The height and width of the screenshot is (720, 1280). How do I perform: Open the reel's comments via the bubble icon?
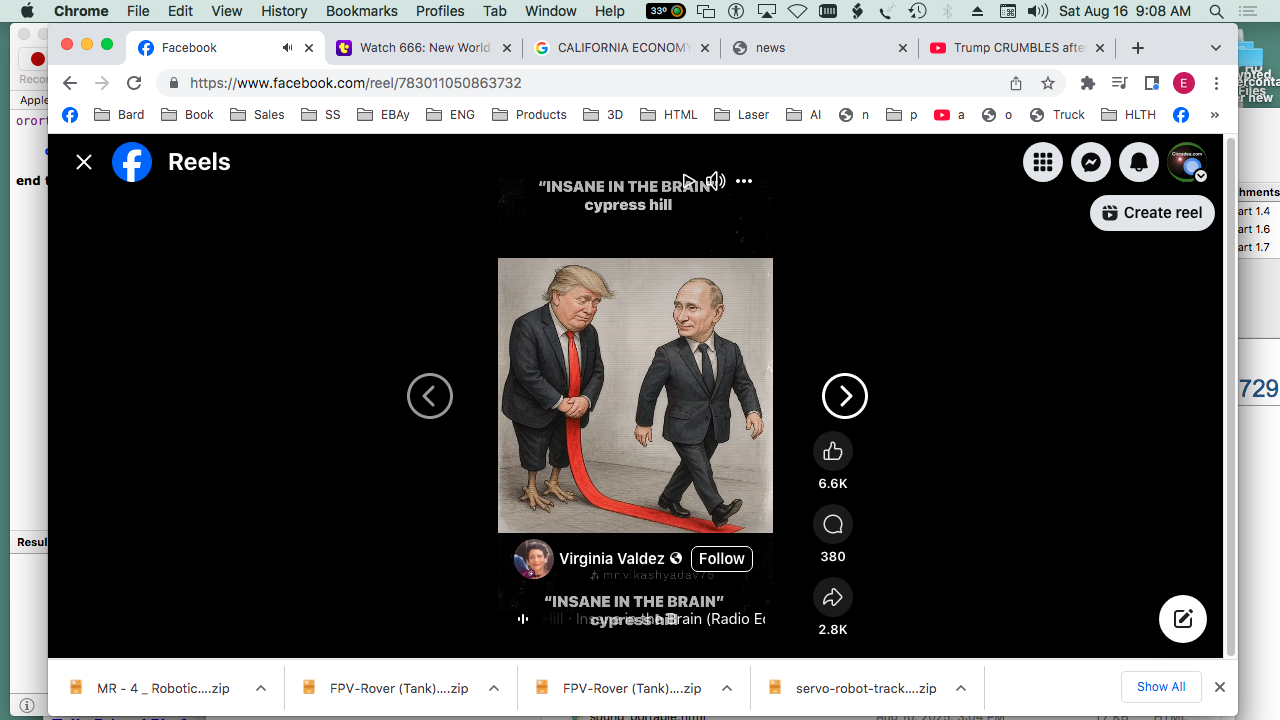[x=832, y=525]
